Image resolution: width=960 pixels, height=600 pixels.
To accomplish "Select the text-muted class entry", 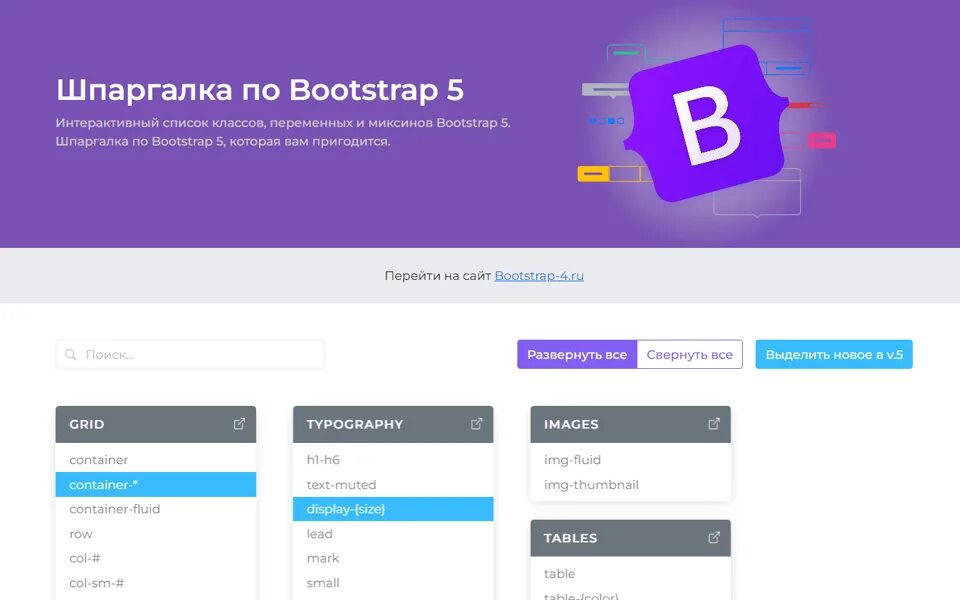I will [x=393, y=484].
